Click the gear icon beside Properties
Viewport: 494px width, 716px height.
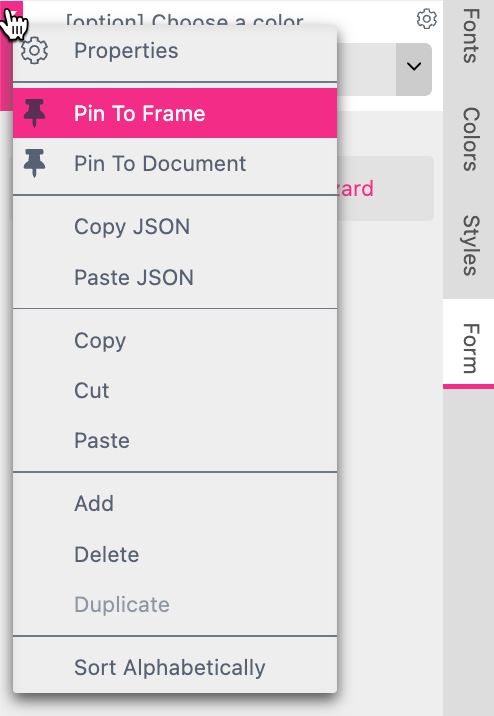[x=34, y=51]
